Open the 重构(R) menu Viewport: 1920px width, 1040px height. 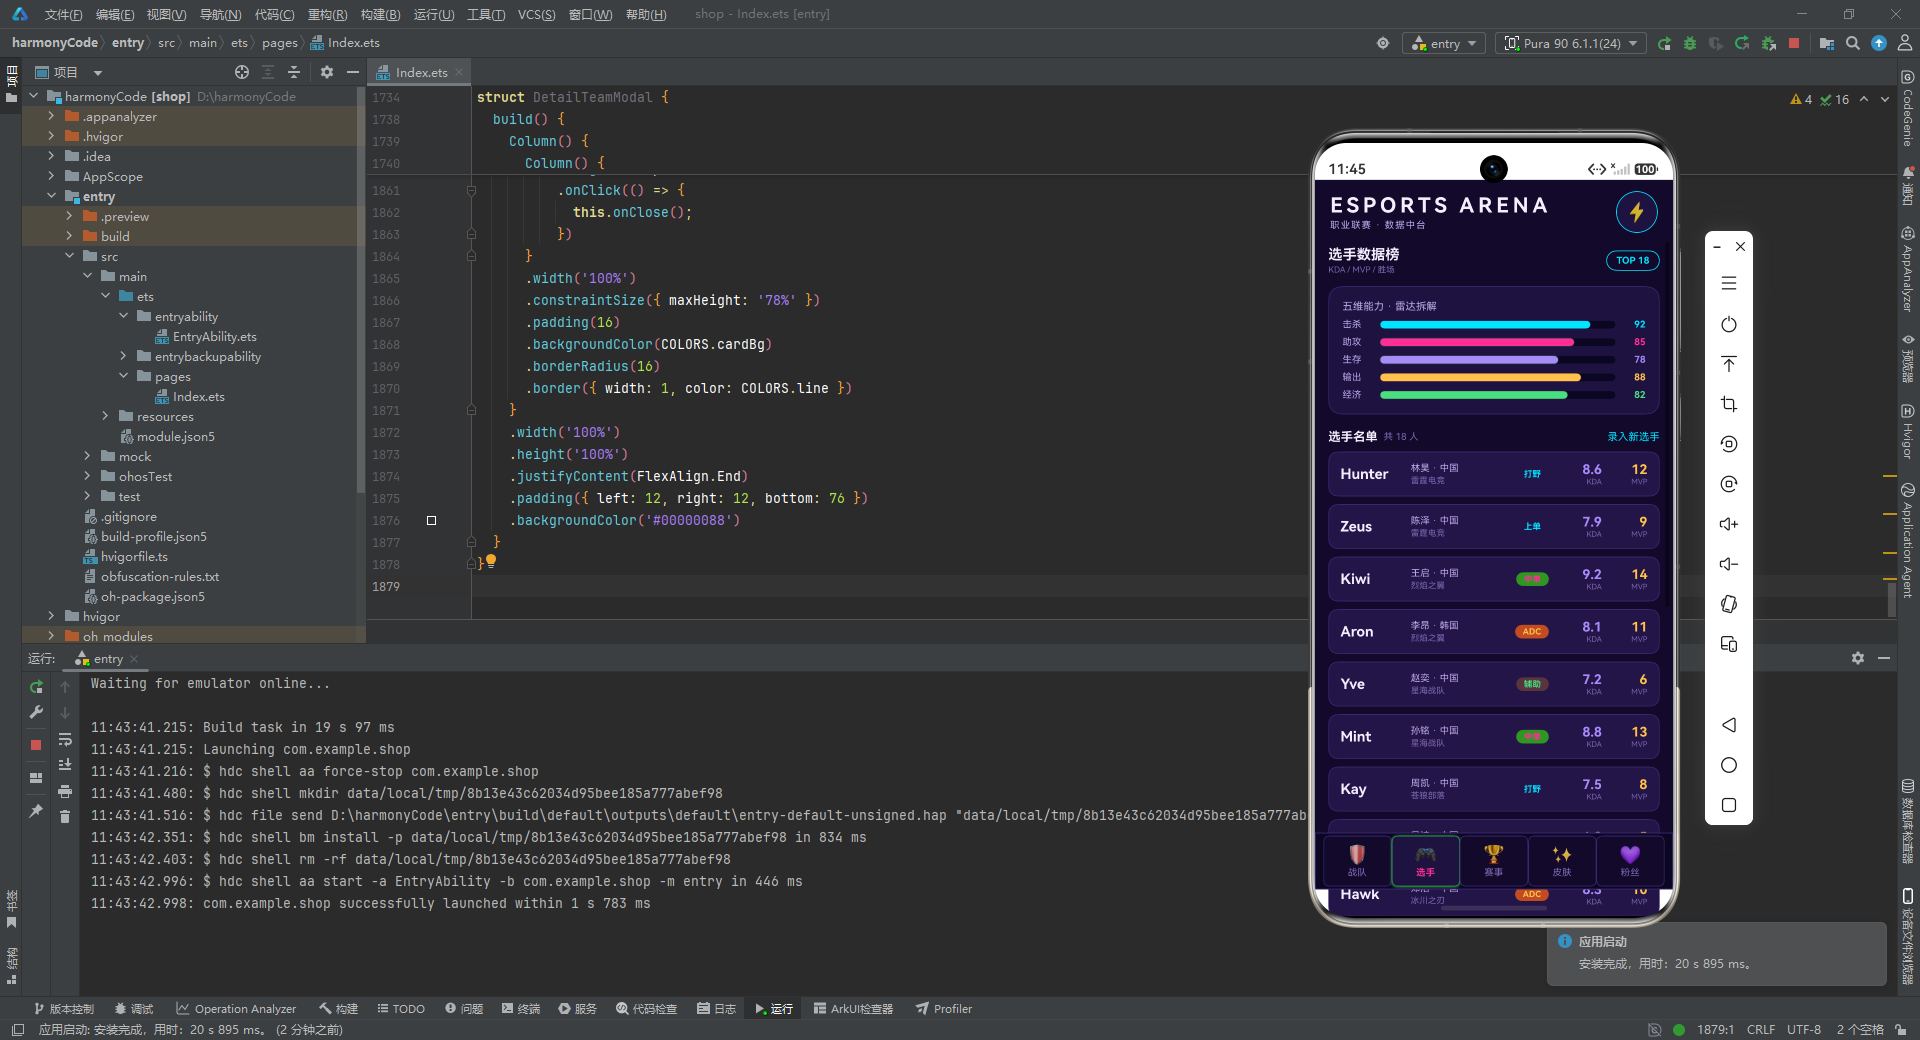coord(327,14)
